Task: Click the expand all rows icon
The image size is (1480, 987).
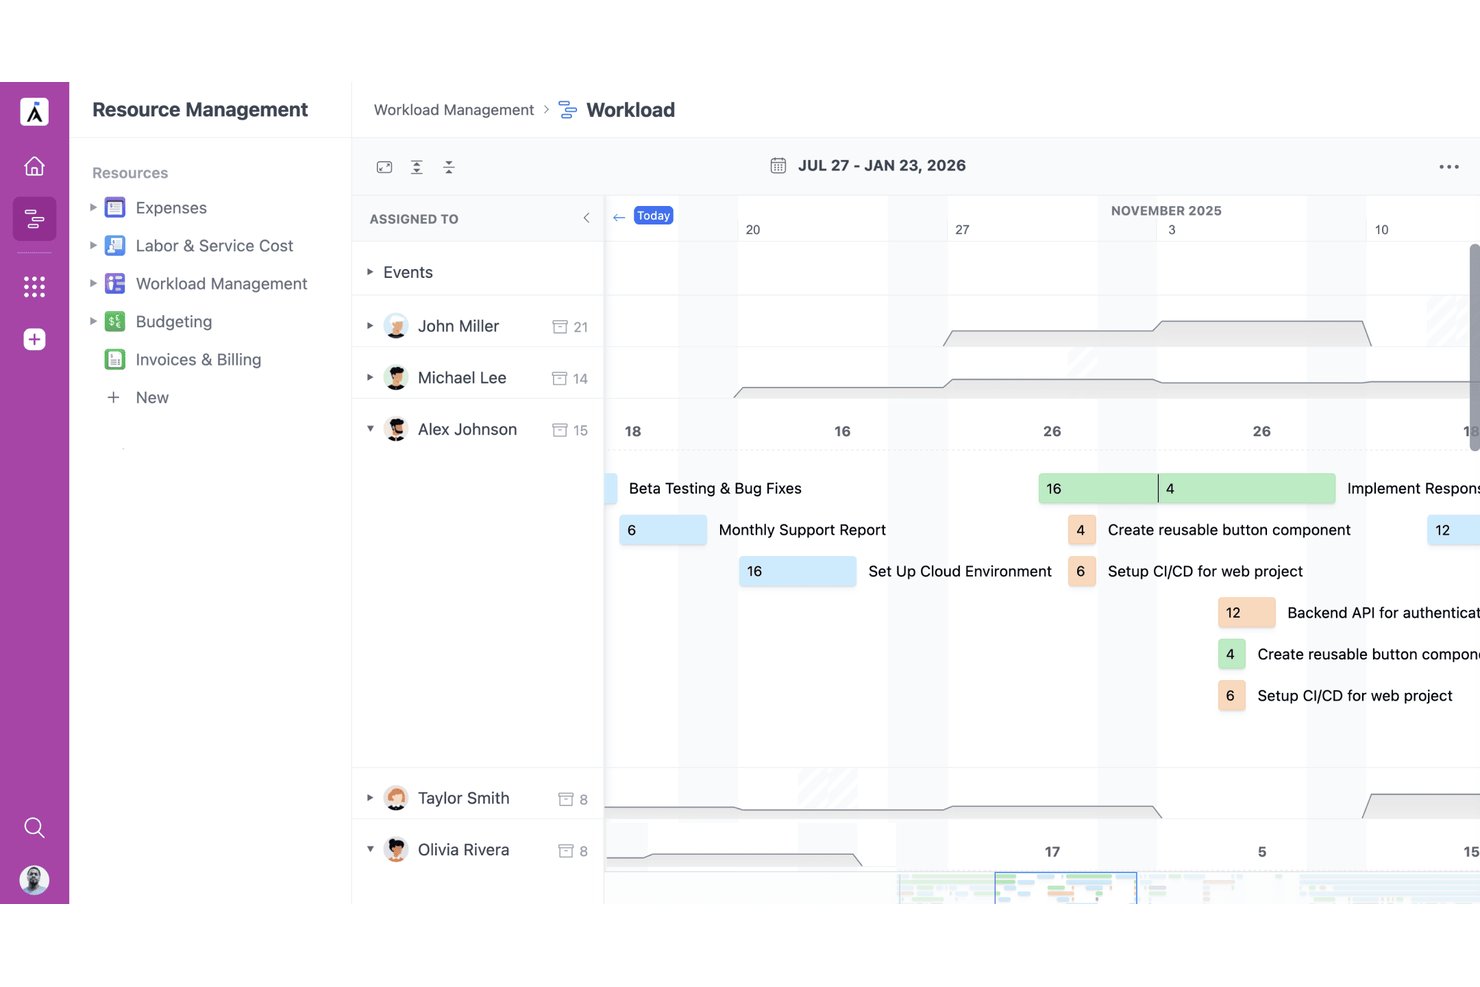Action: (417, 167)
